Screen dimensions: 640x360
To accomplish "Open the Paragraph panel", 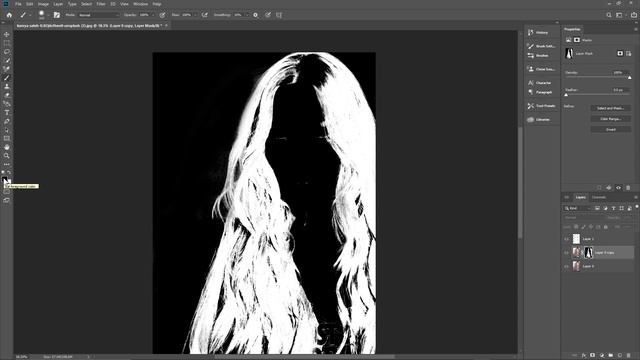I will (541, 92).
